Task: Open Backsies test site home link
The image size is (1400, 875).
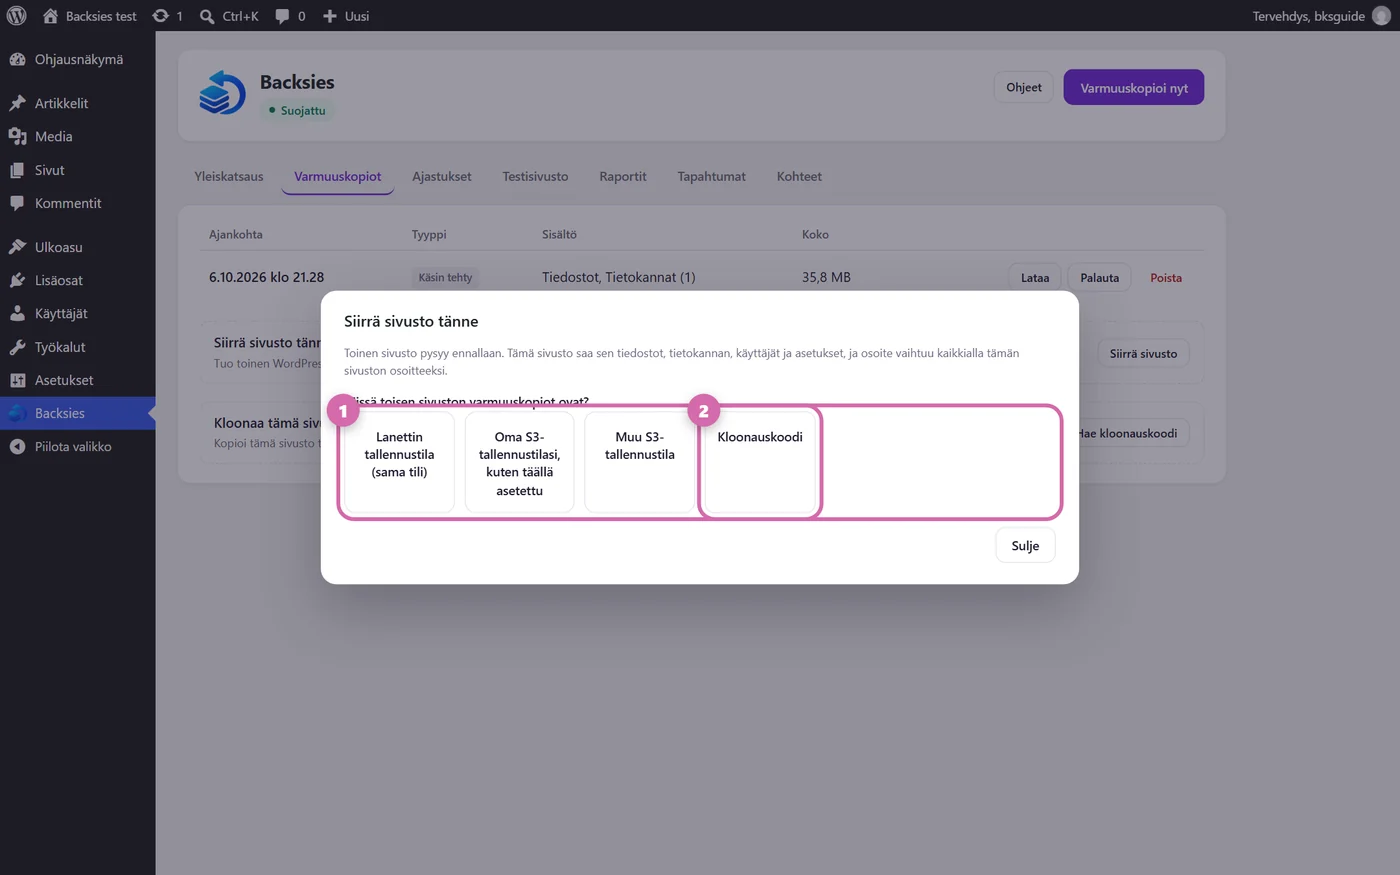Action: [90, 16]
